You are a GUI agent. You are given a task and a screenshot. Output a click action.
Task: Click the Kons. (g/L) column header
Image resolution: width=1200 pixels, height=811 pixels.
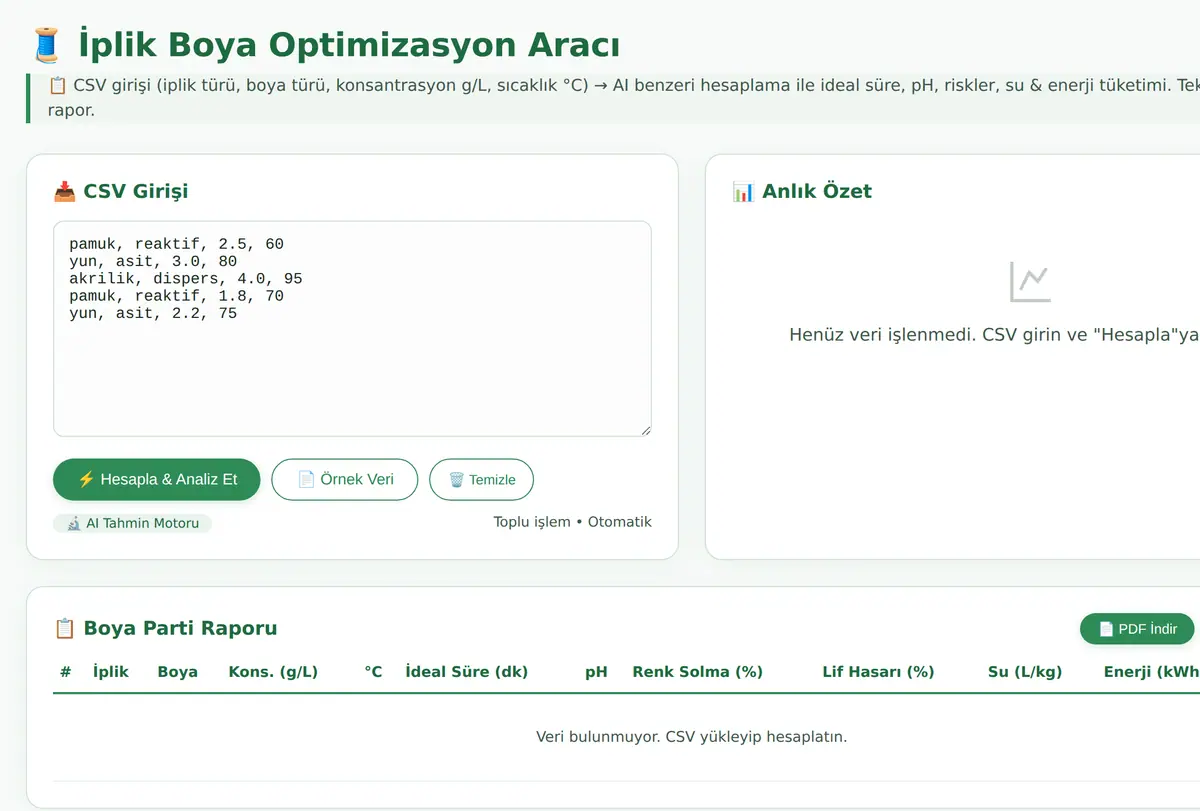(x=273, y=671)
